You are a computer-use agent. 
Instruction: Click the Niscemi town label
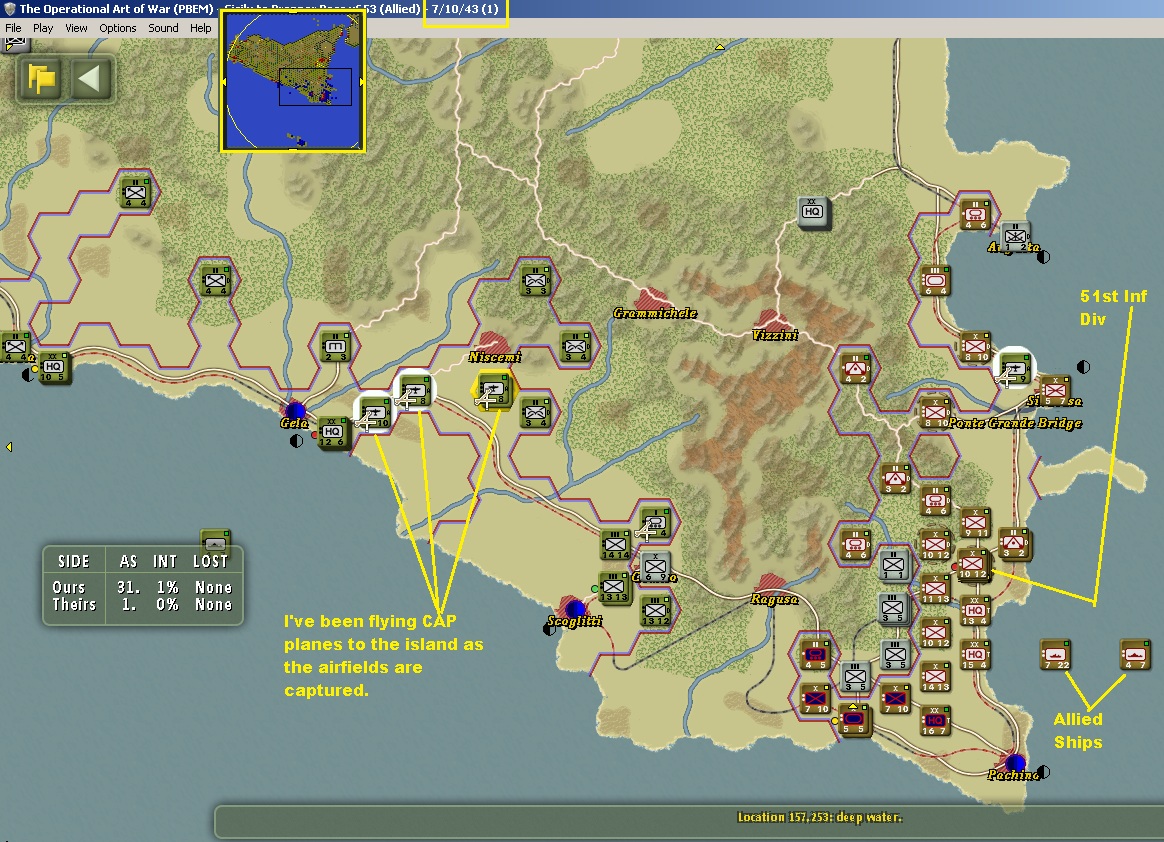[494, 357]
